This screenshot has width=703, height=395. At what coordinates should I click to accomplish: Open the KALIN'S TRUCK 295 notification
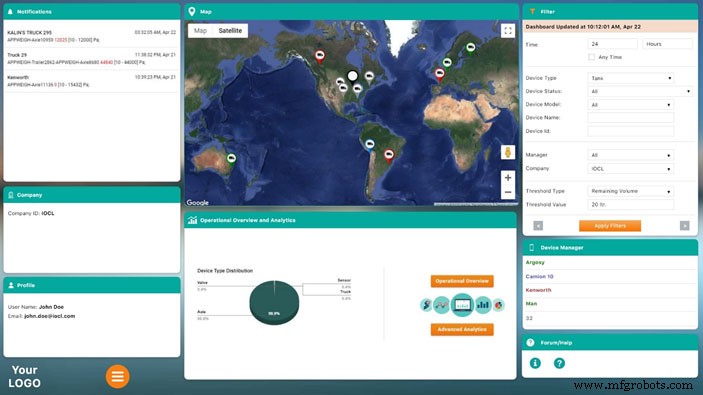[91, 36]
